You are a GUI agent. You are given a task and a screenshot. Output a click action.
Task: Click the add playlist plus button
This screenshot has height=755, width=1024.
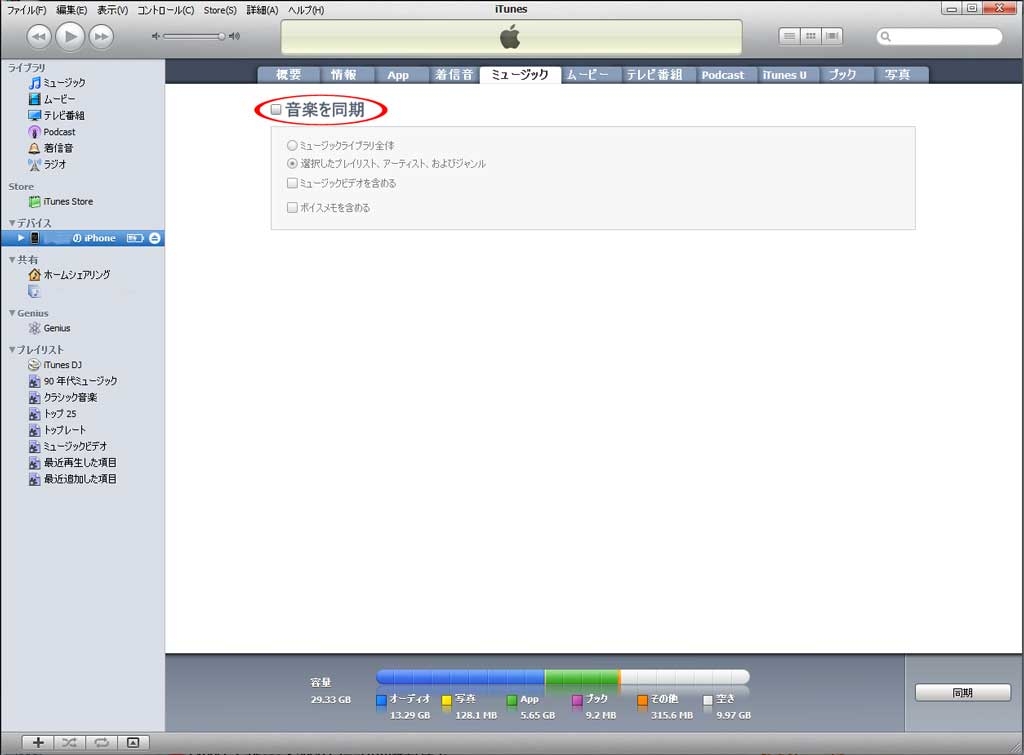point(39,742)
